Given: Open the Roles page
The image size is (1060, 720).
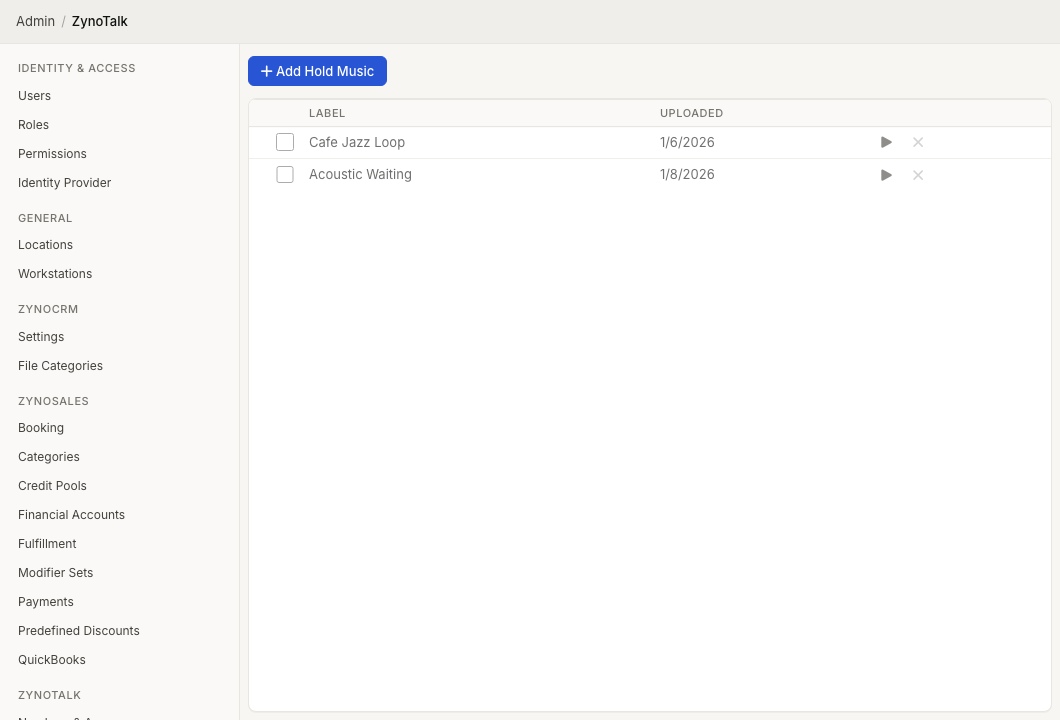Looking at the screenshot, I should pyautogui.click(x=33, y=125).
